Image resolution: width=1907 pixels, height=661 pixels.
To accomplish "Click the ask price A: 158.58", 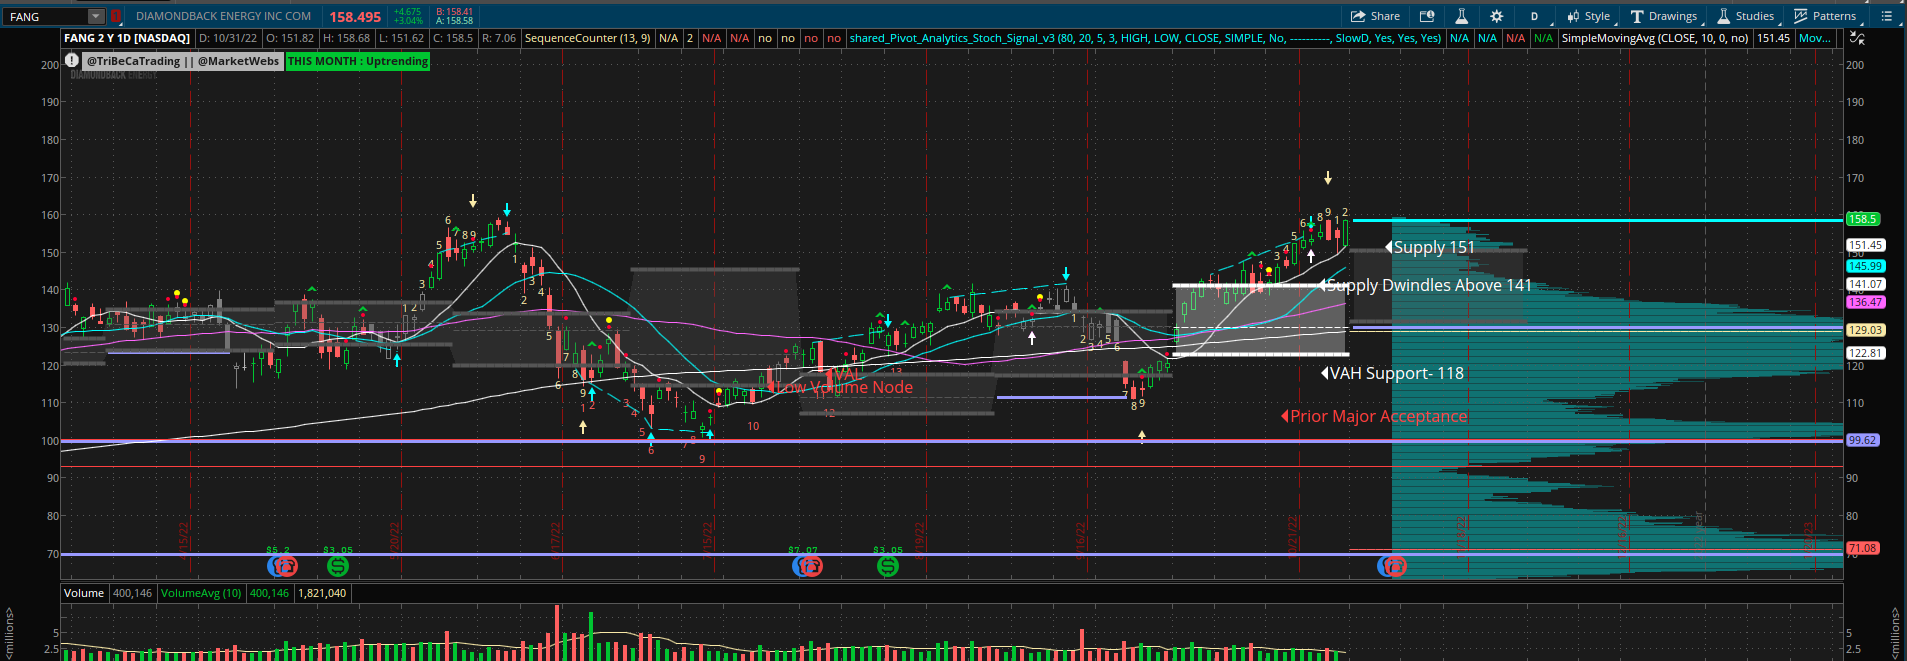I will coord(455,21).
